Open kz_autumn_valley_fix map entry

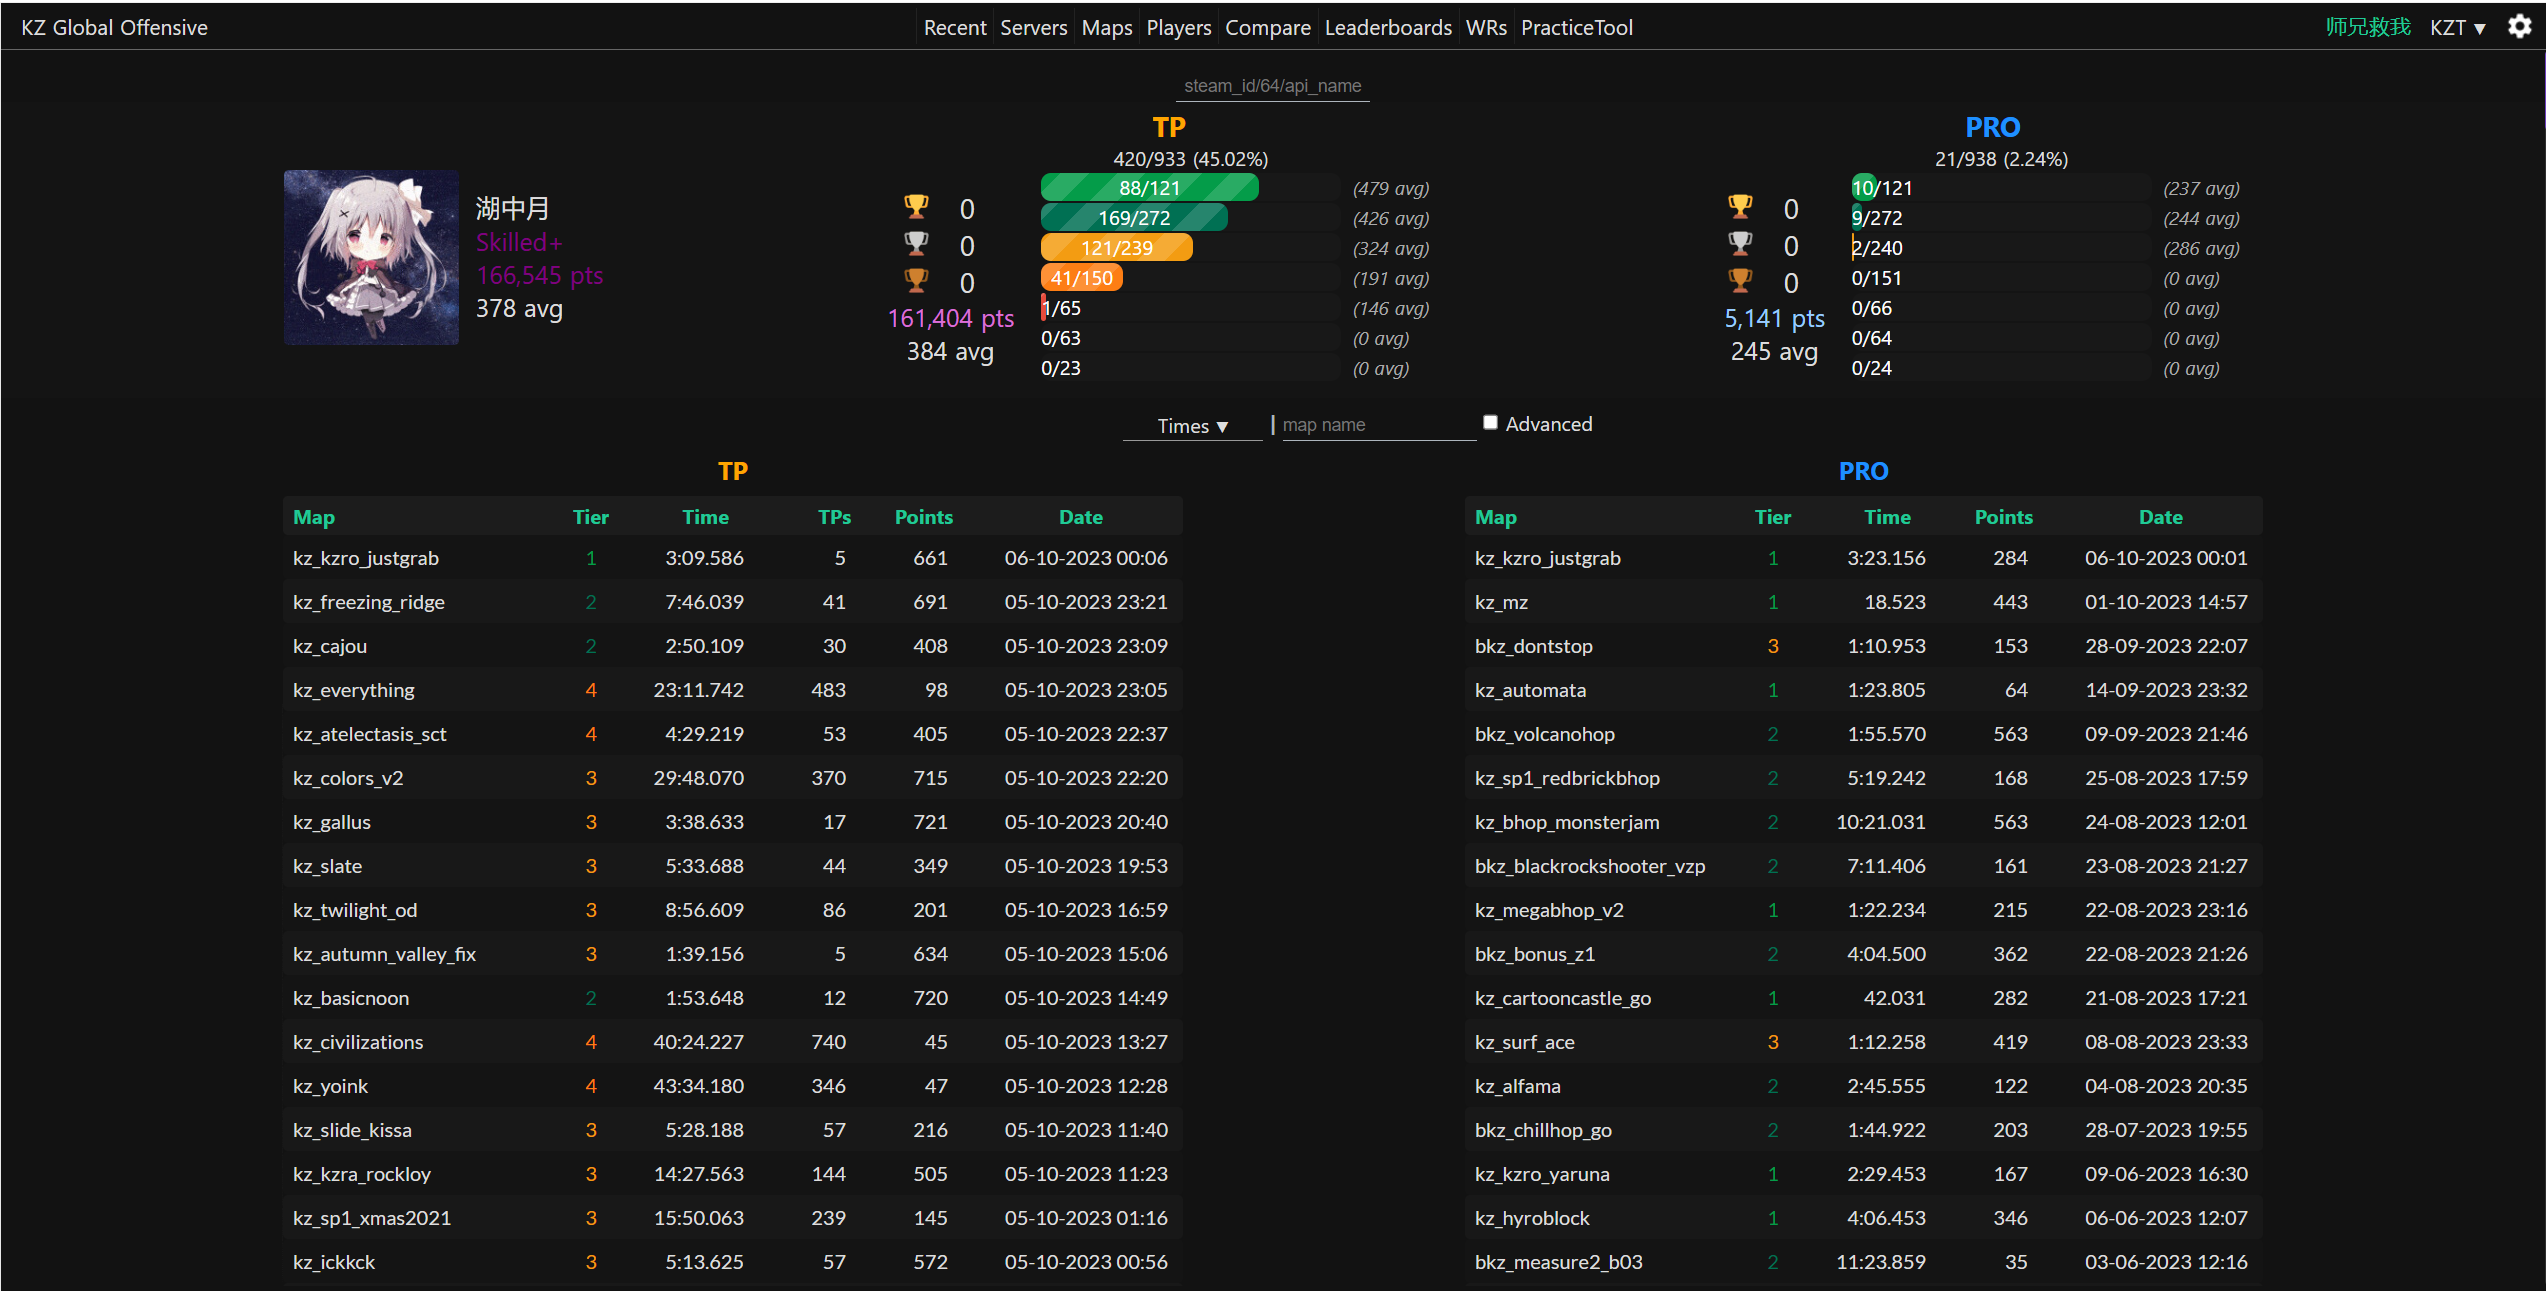click(x=384, y=954)
